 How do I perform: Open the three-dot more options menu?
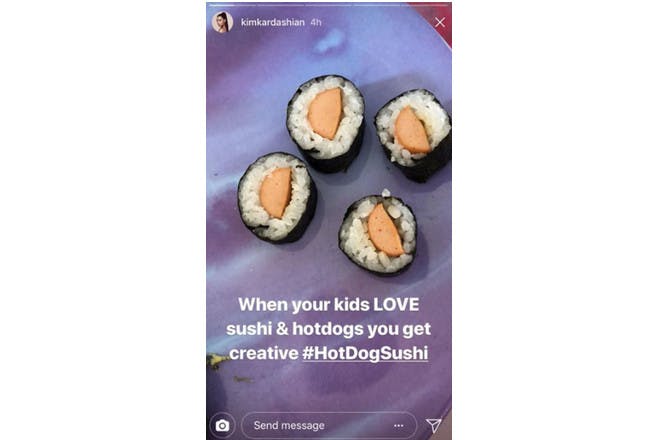(399, 426)
